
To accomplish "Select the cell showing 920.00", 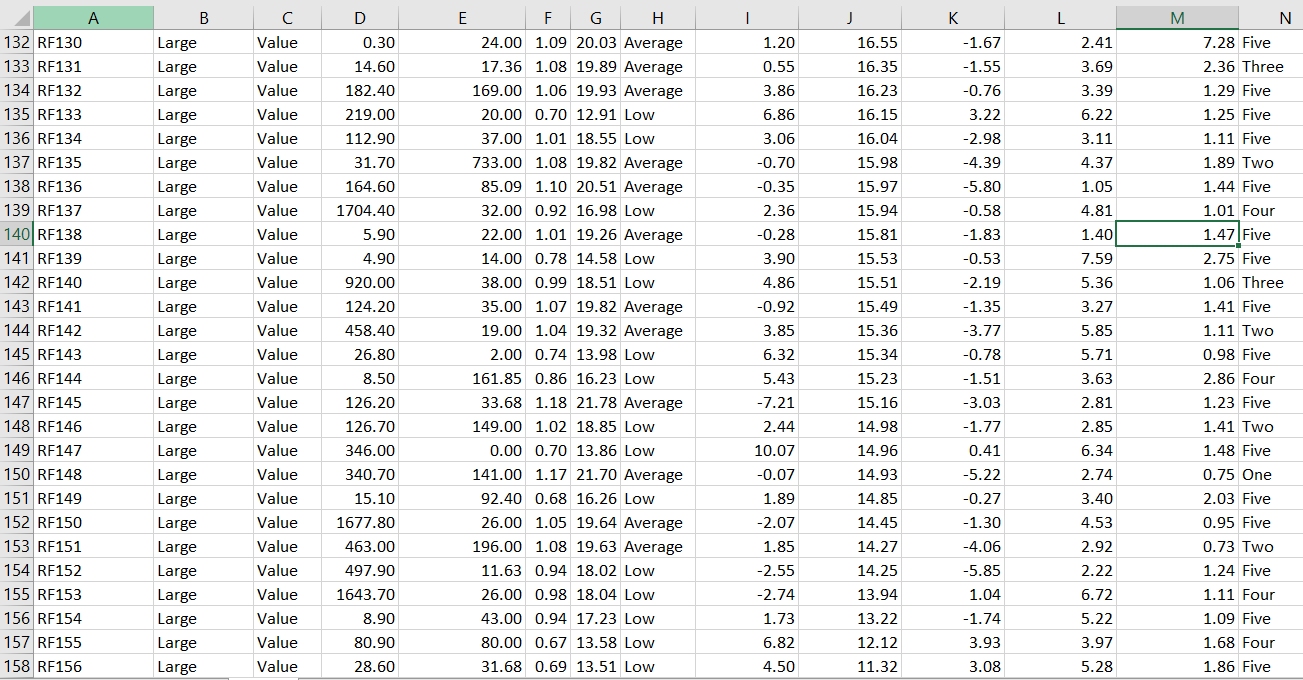I will pos(360,282).
